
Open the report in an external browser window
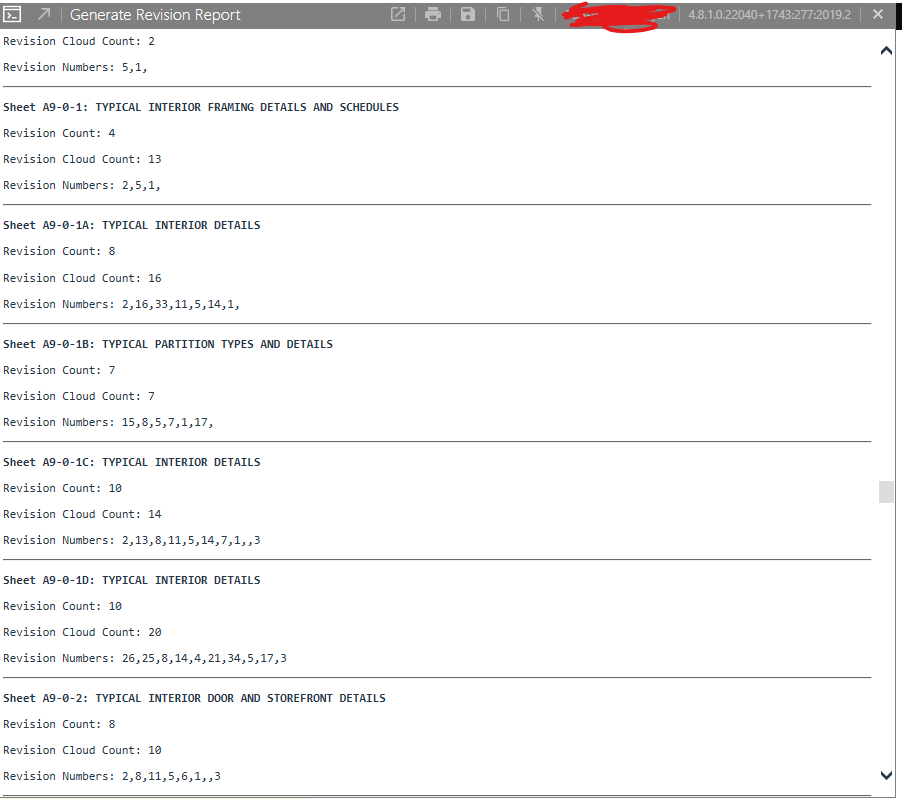pyautogui.click(x=397, y=14)
